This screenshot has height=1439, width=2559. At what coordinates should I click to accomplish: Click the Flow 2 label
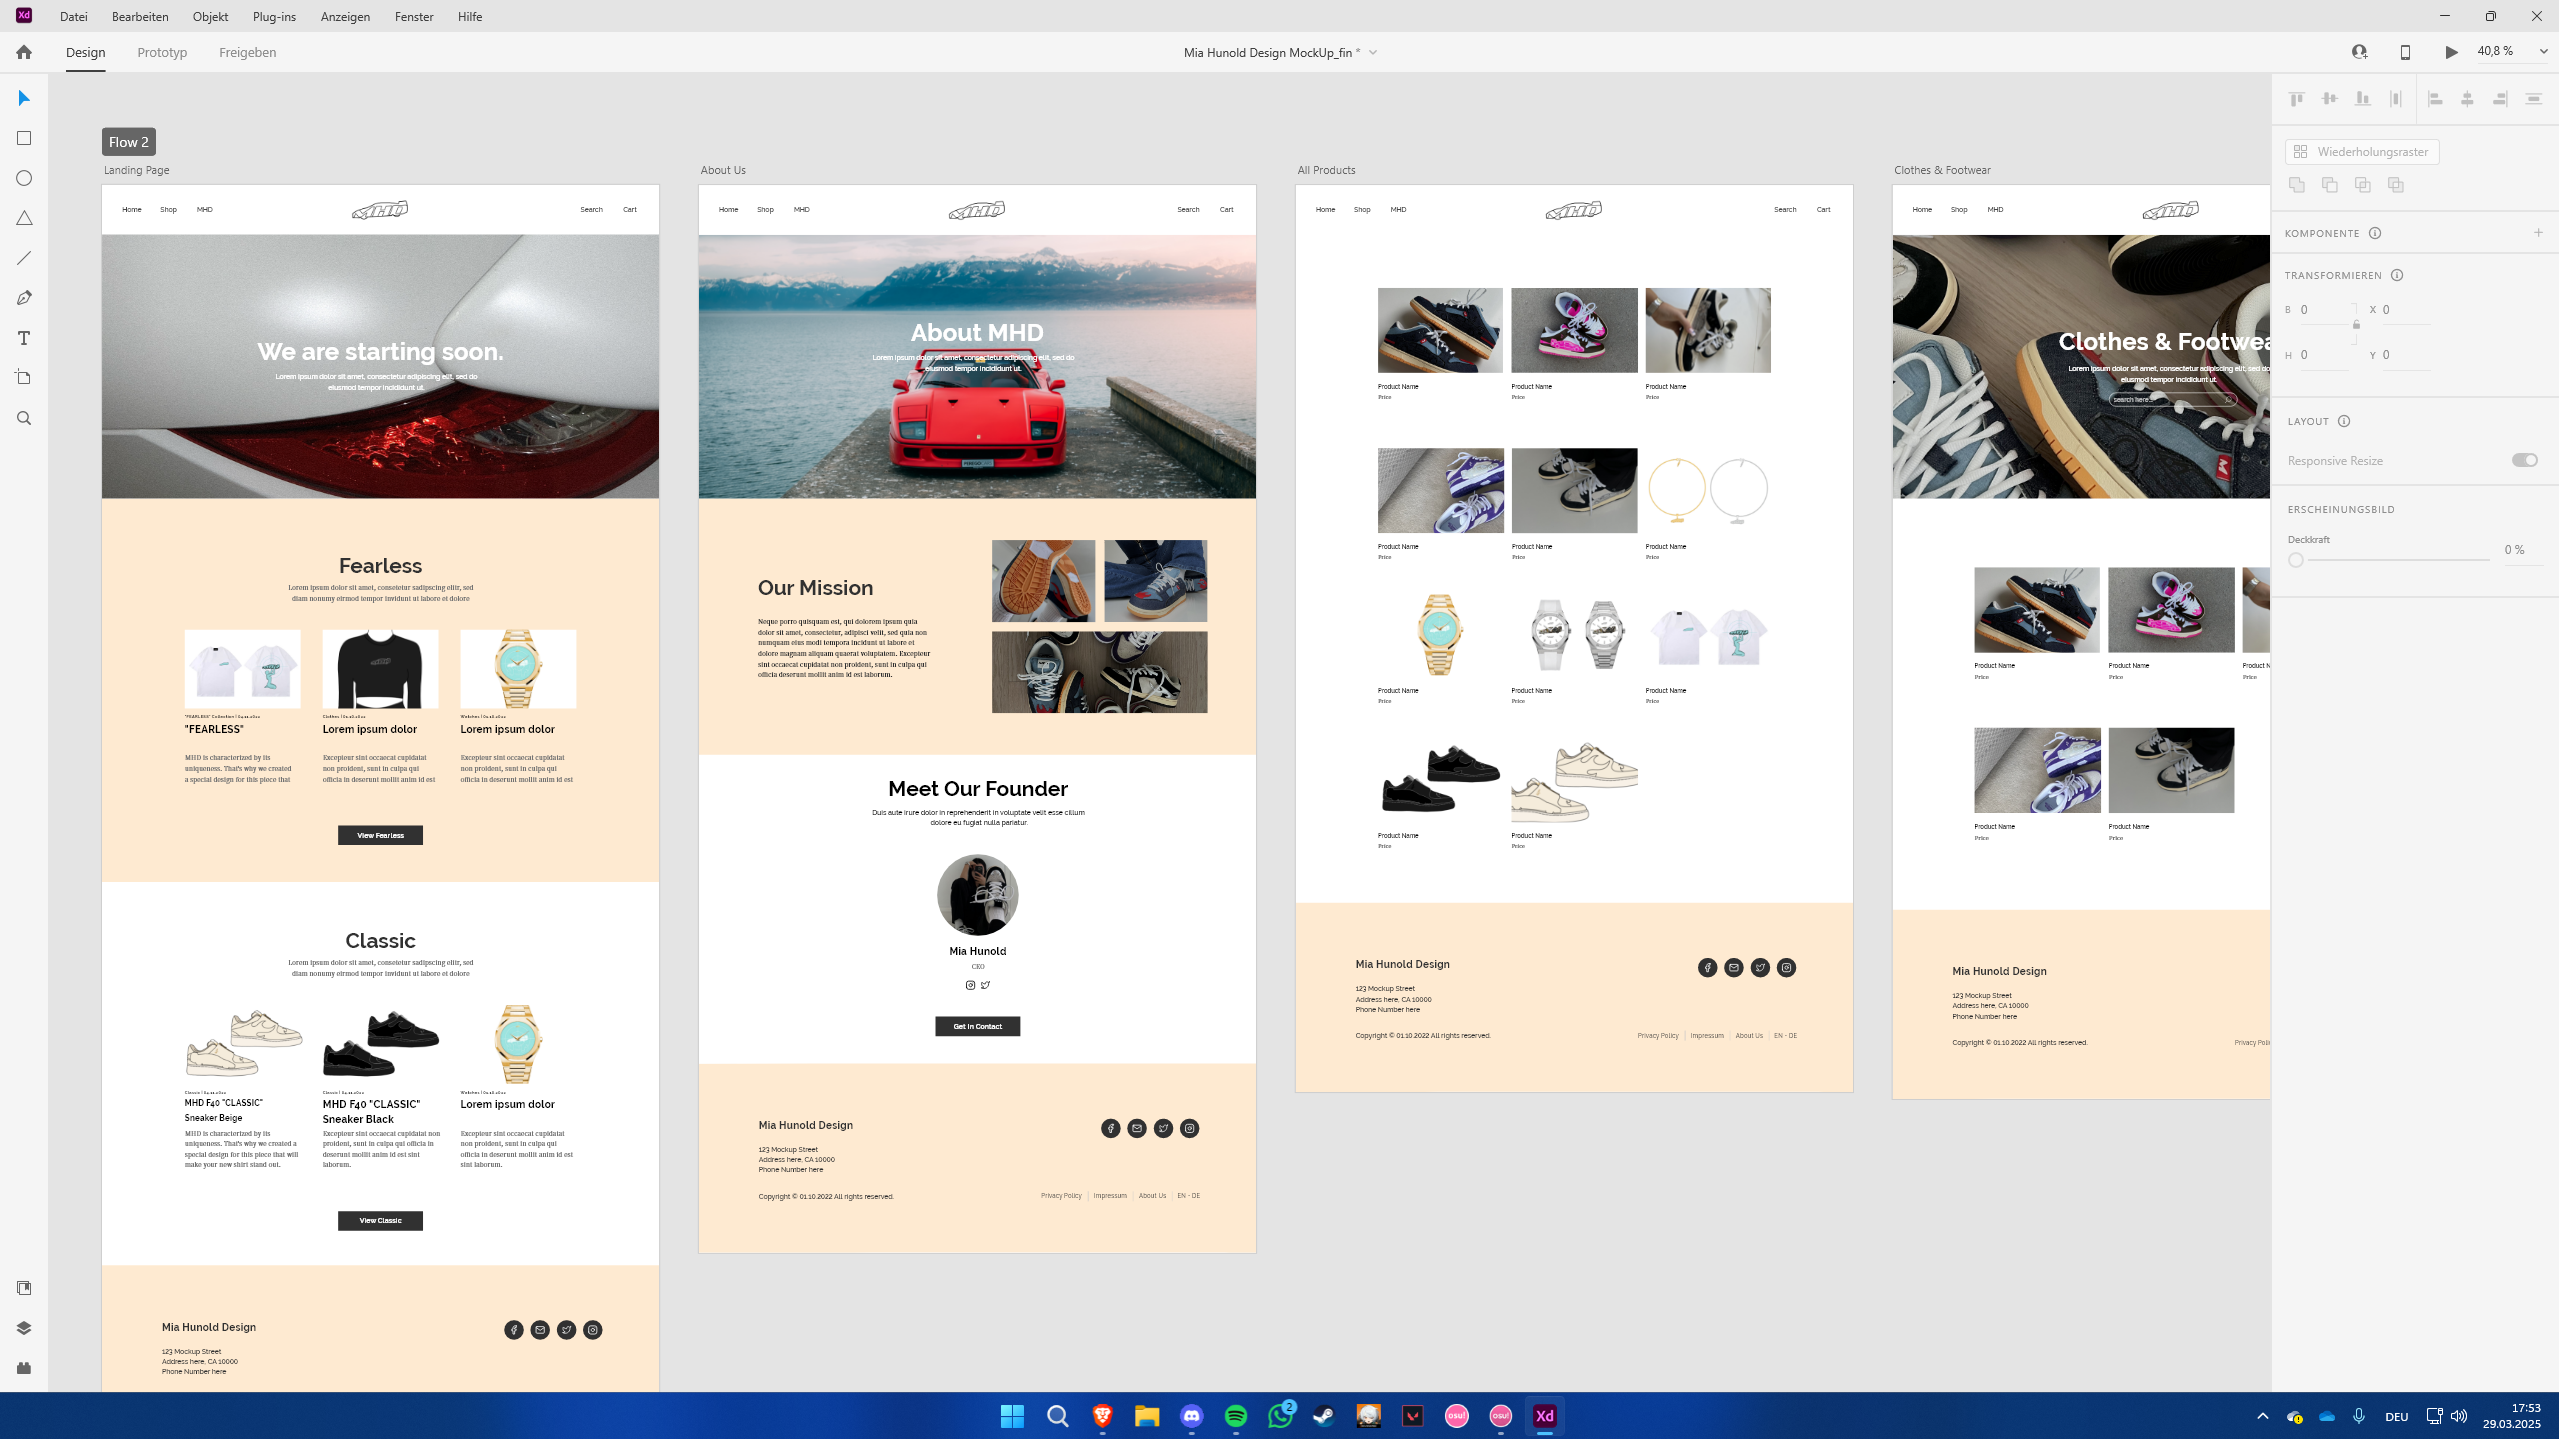pos(128,142)
